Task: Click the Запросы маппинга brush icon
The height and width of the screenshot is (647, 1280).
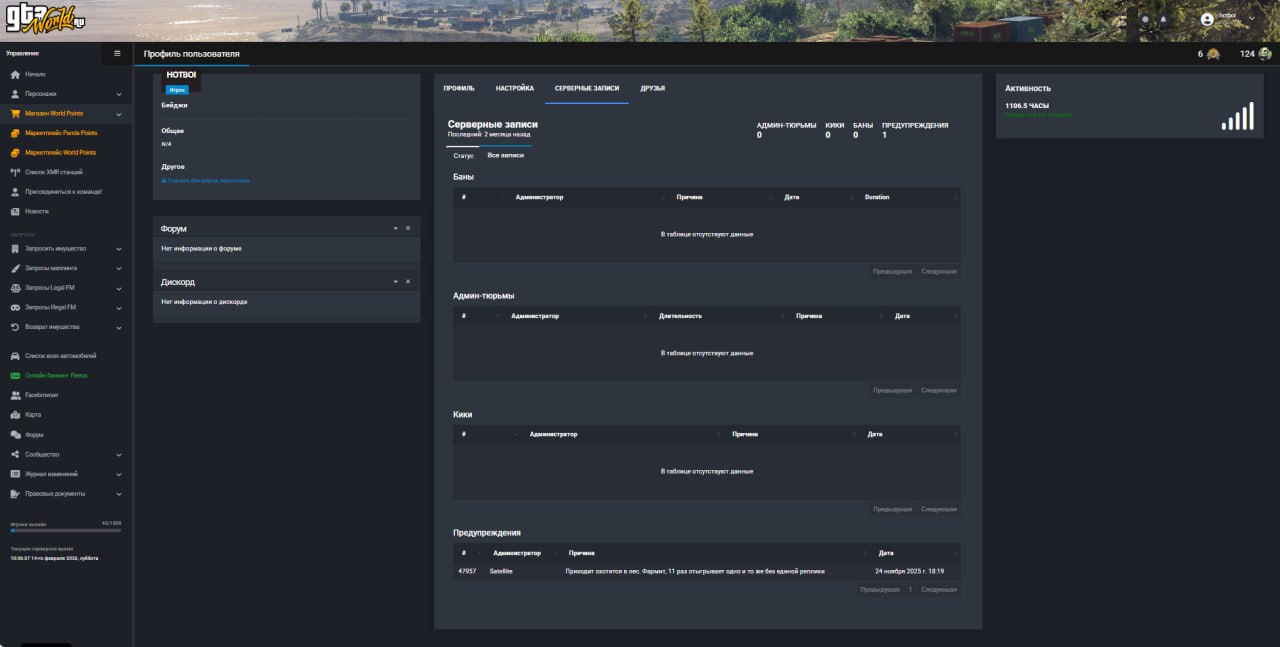Action: click(15, 268)
